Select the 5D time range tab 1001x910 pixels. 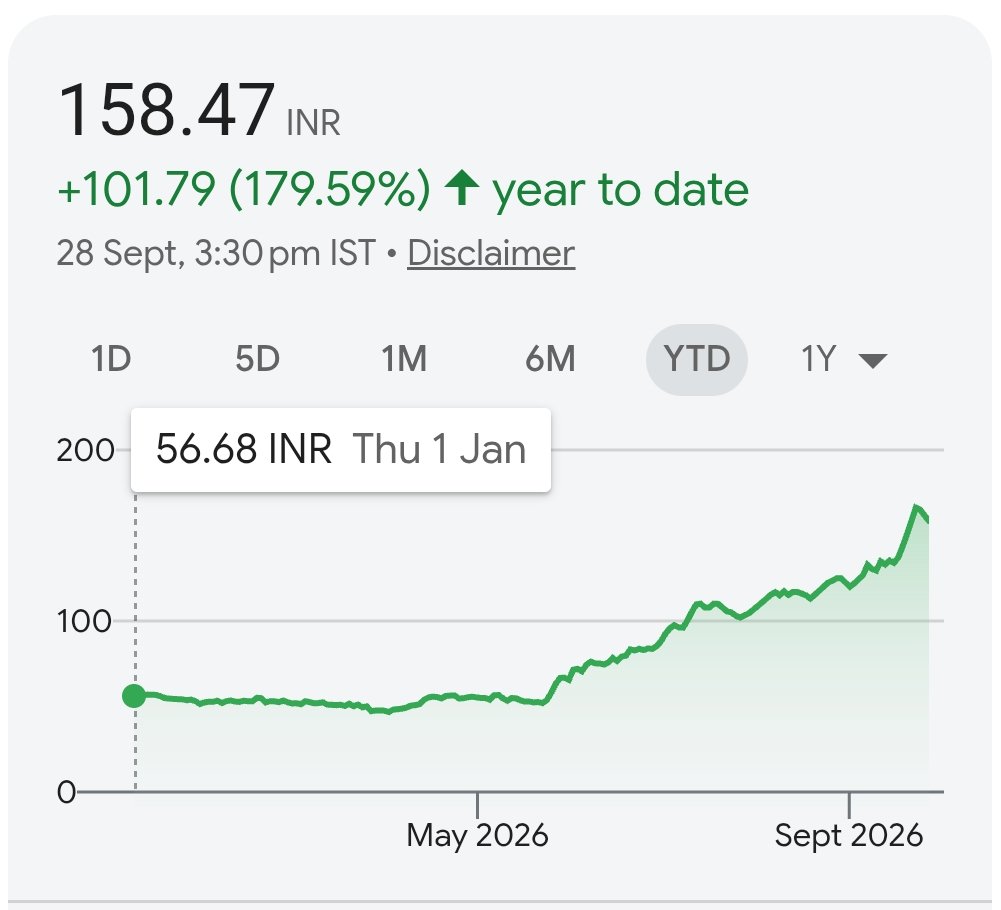click(x=257, y=359)
